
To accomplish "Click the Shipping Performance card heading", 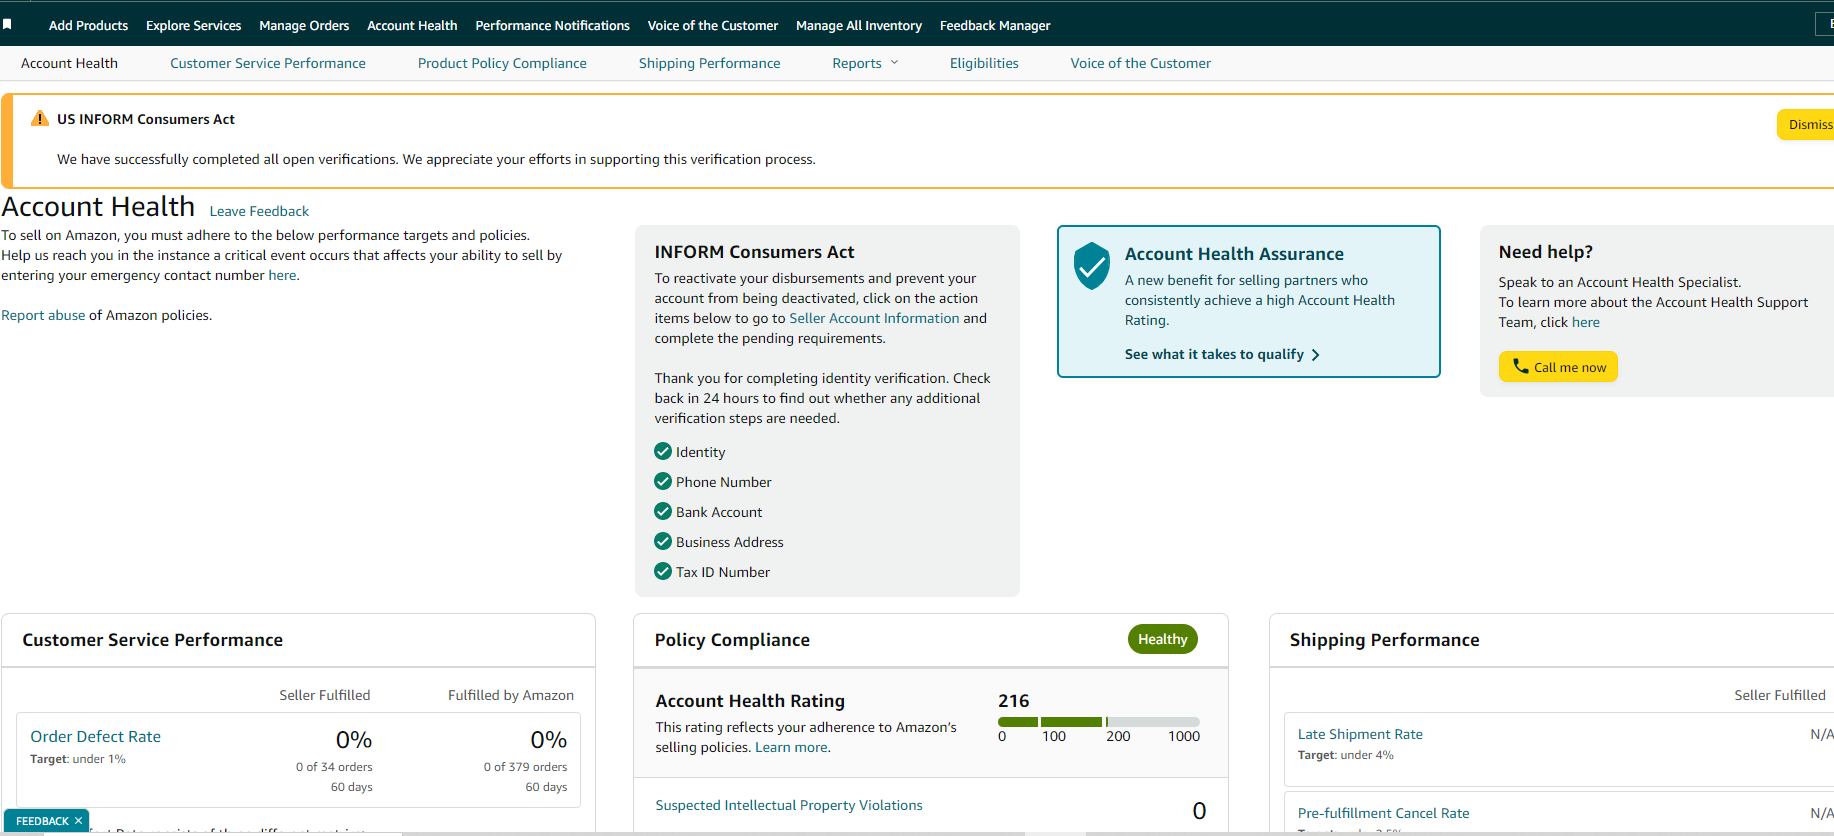I will [1384, 640].
